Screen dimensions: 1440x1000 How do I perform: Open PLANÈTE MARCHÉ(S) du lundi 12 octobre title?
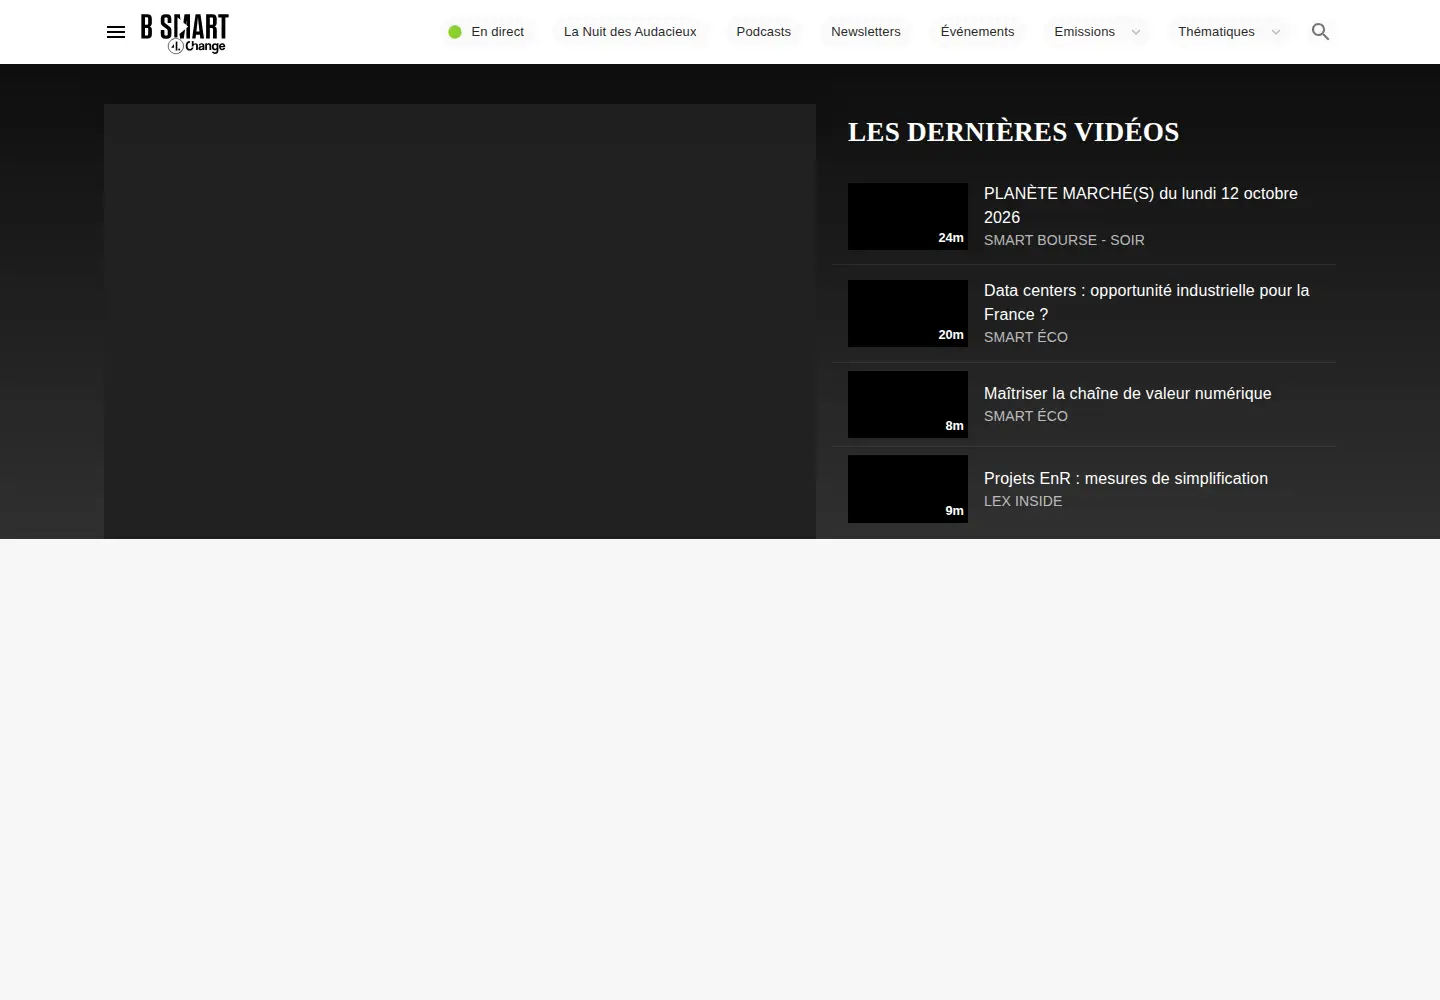pos(1141,205)
